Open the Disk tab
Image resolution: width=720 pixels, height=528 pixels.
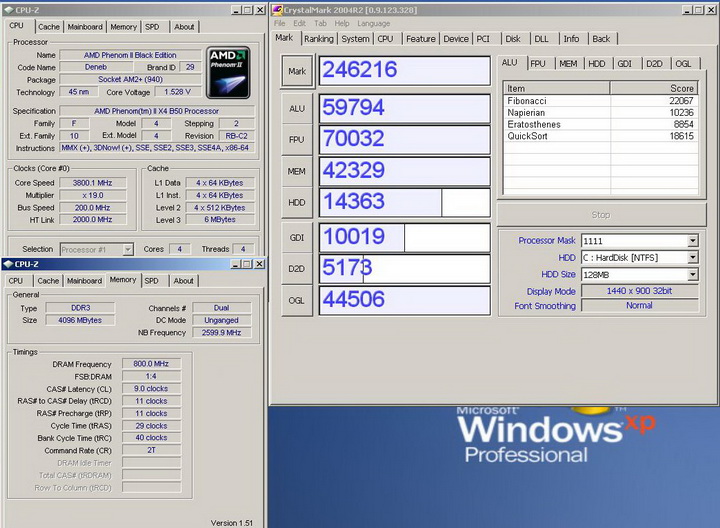(513, 39)
